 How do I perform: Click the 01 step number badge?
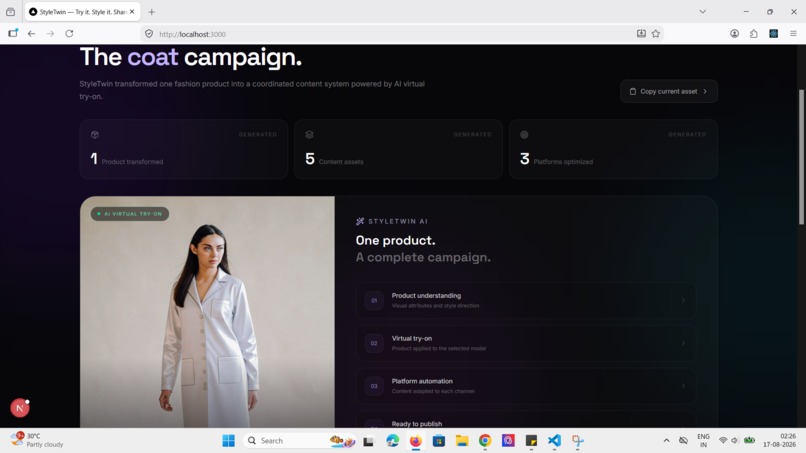click(x=374, y=300)
